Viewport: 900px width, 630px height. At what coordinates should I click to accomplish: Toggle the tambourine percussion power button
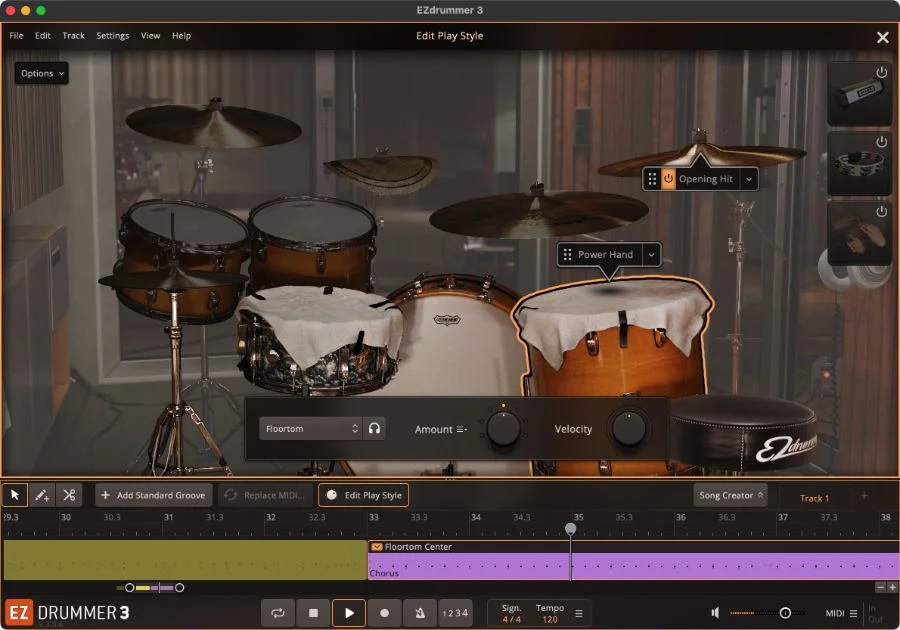pos(881,142)
